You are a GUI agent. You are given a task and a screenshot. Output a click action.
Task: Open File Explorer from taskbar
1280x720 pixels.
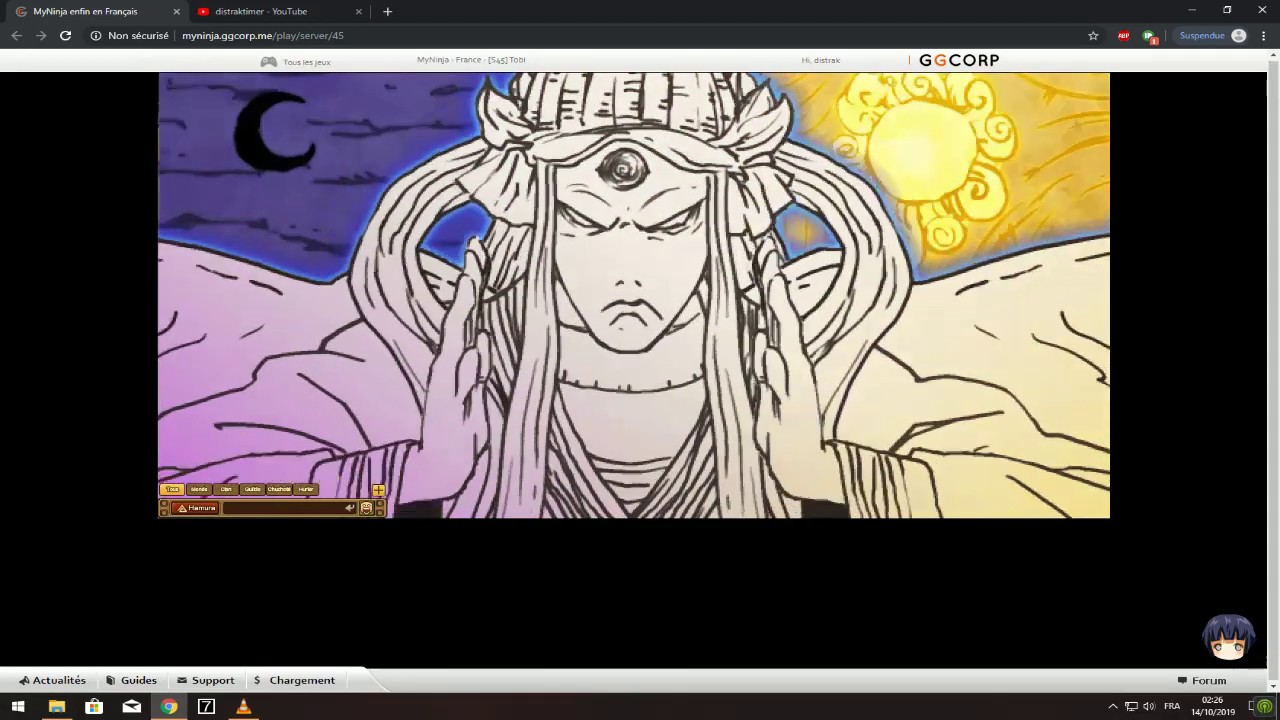(57, 706)
